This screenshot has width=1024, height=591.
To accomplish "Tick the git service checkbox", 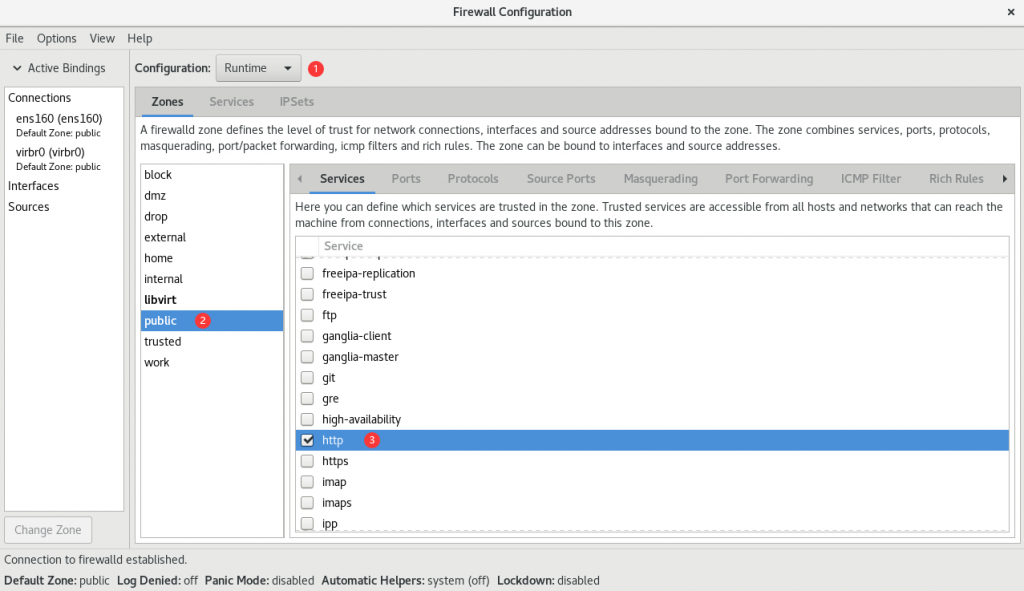I will (307, 378).
